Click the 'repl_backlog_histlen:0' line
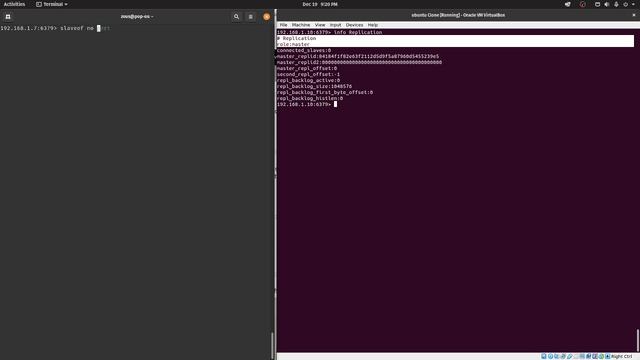The height and width of the screenshot is (360, 640). click(x=310, y=98)
